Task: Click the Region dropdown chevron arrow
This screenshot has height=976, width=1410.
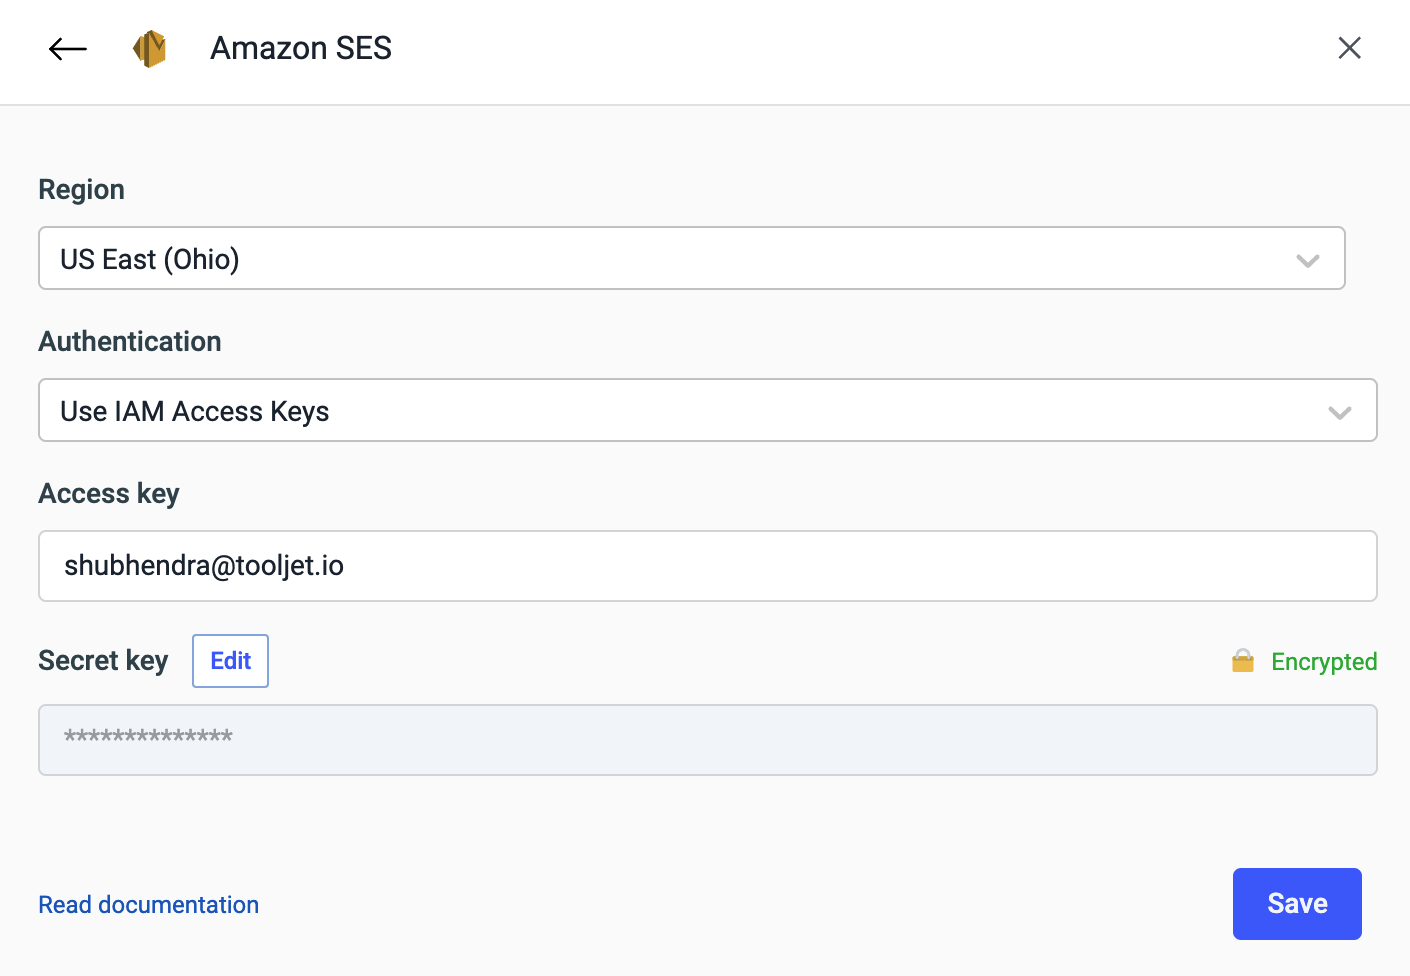Action: coord(1307,260)
